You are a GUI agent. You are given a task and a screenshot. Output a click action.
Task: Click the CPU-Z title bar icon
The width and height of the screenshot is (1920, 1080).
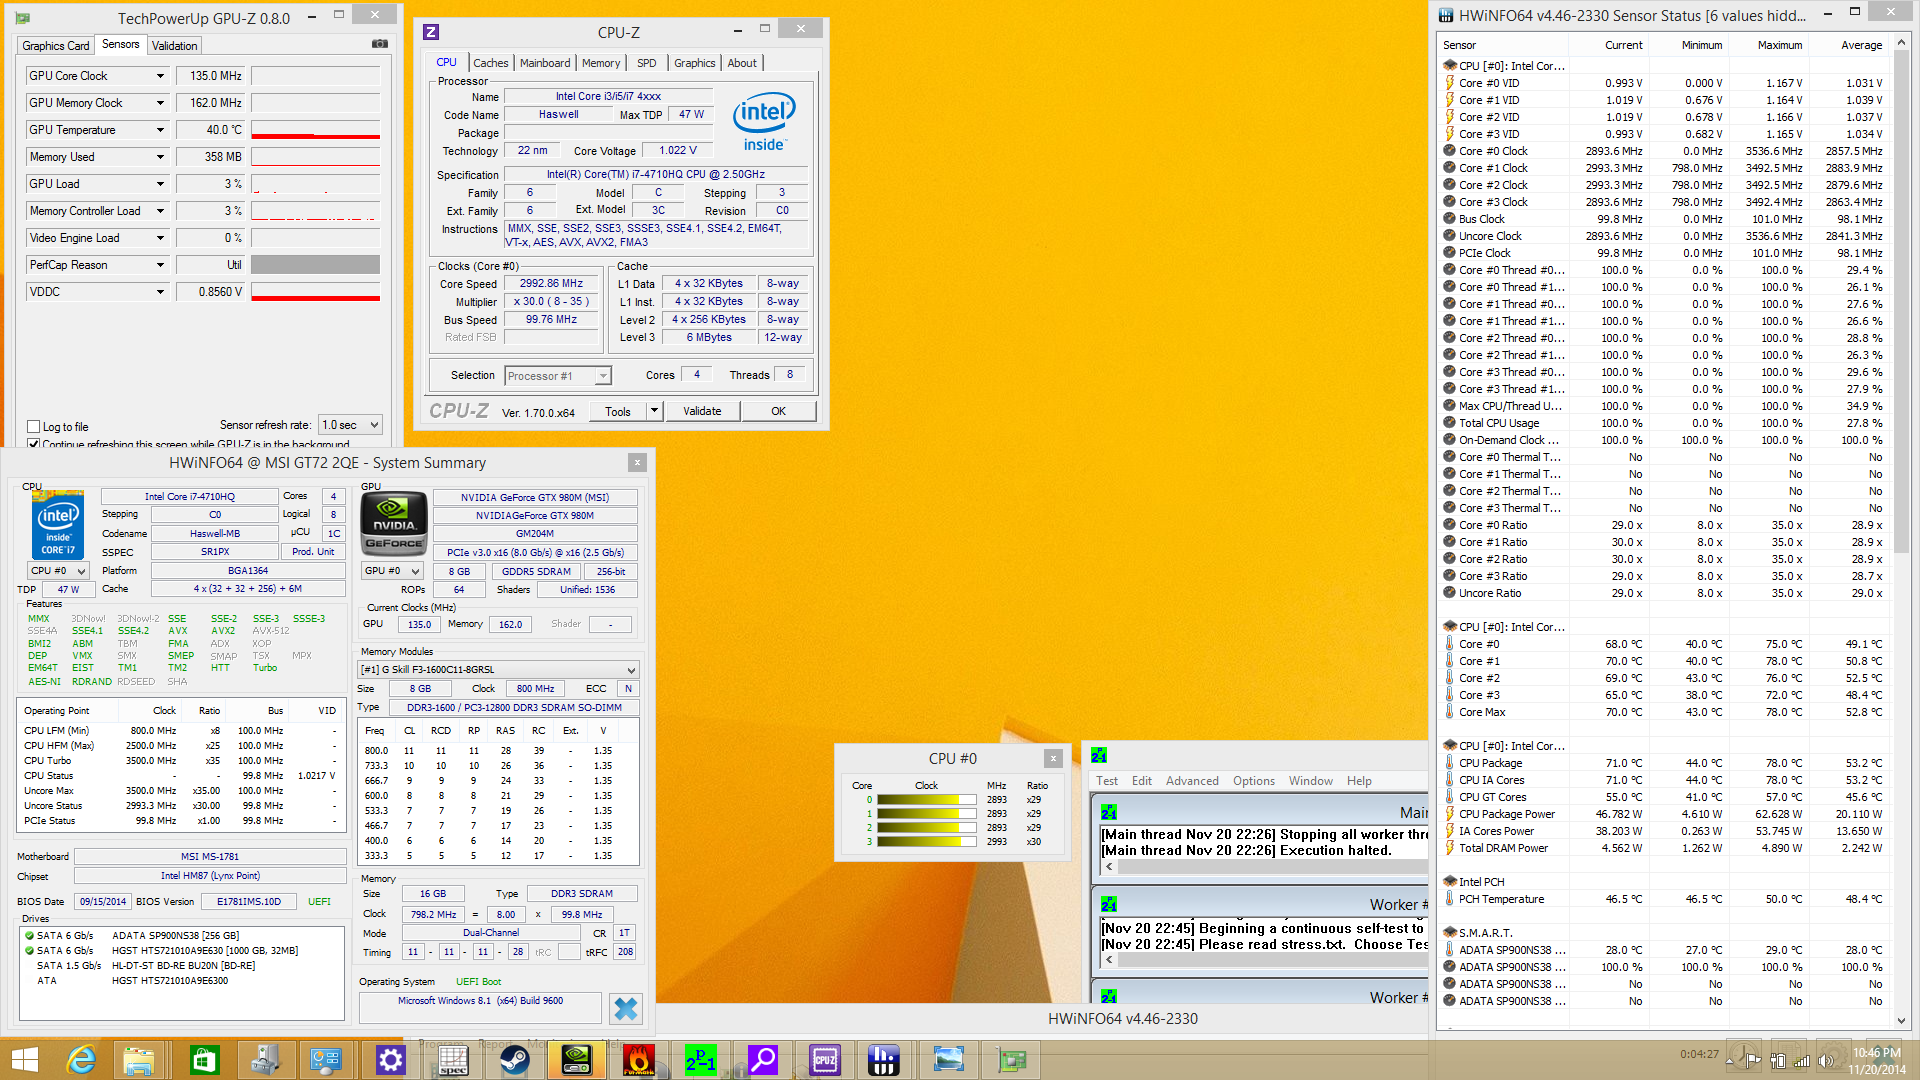[431, 32]
